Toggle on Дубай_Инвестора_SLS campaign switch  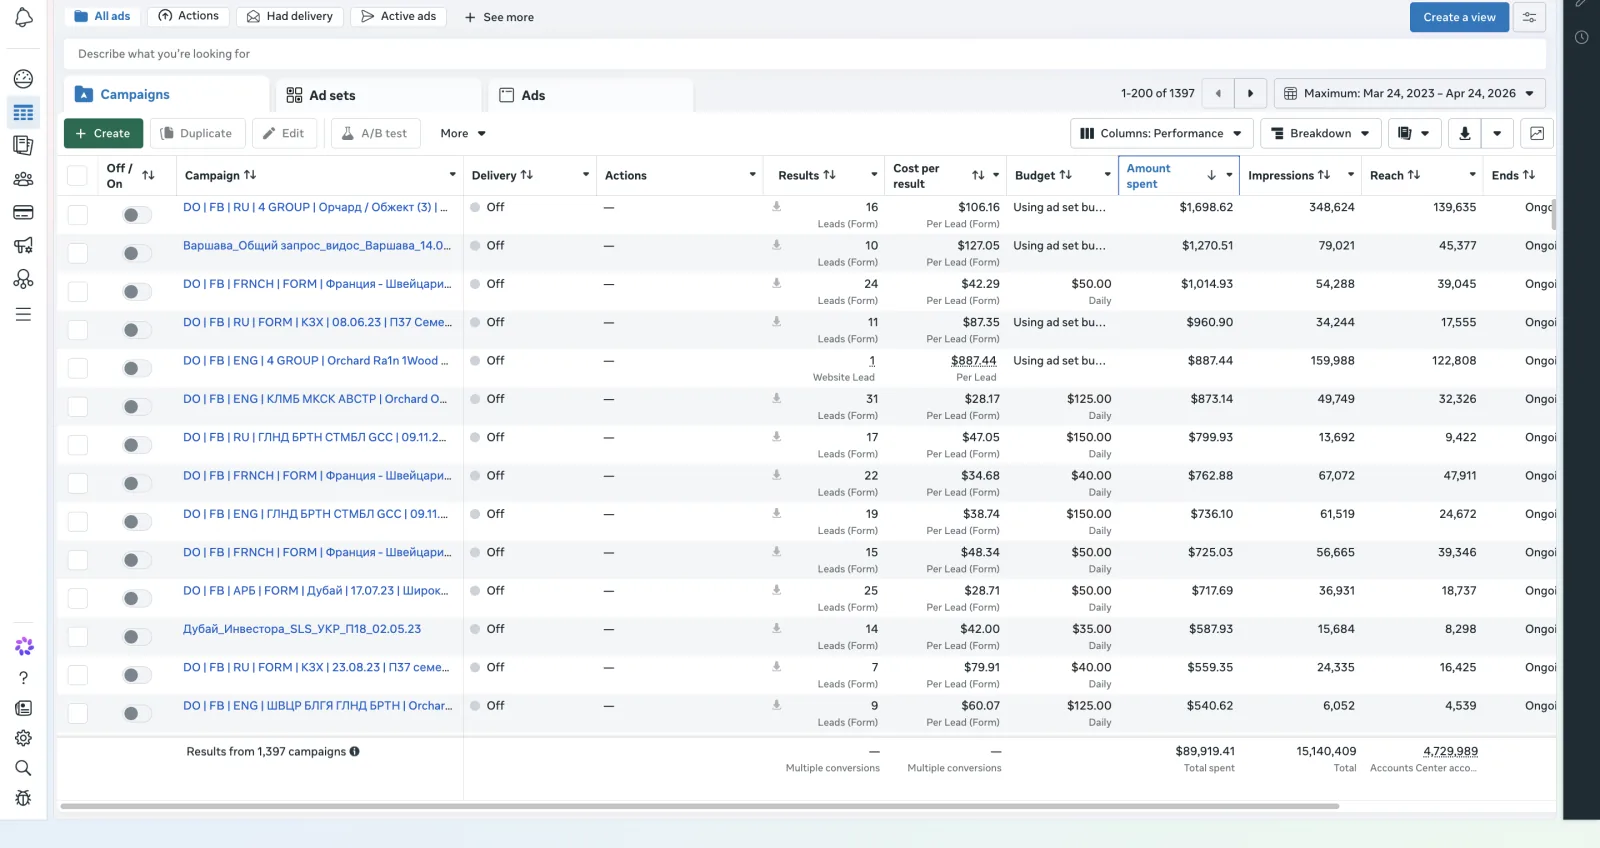(136, 637)
